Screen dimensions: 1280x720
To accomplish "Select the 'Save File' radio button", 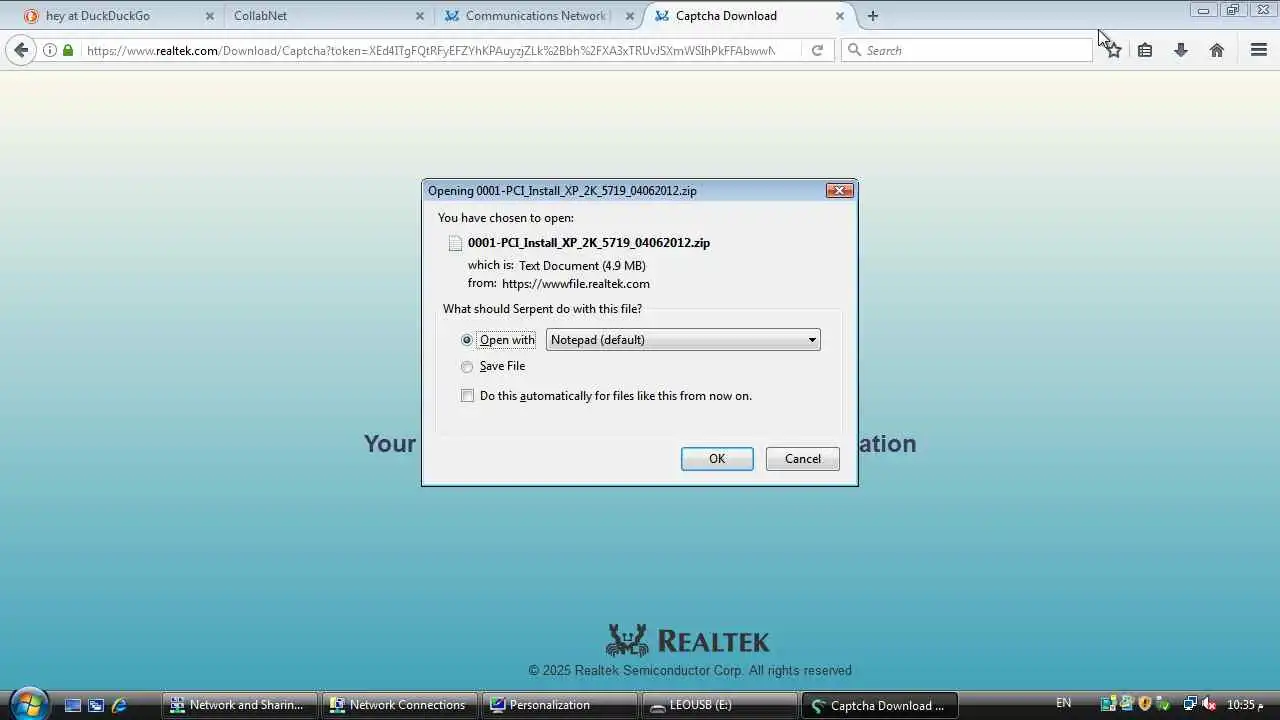I will (x=467, y=367).
